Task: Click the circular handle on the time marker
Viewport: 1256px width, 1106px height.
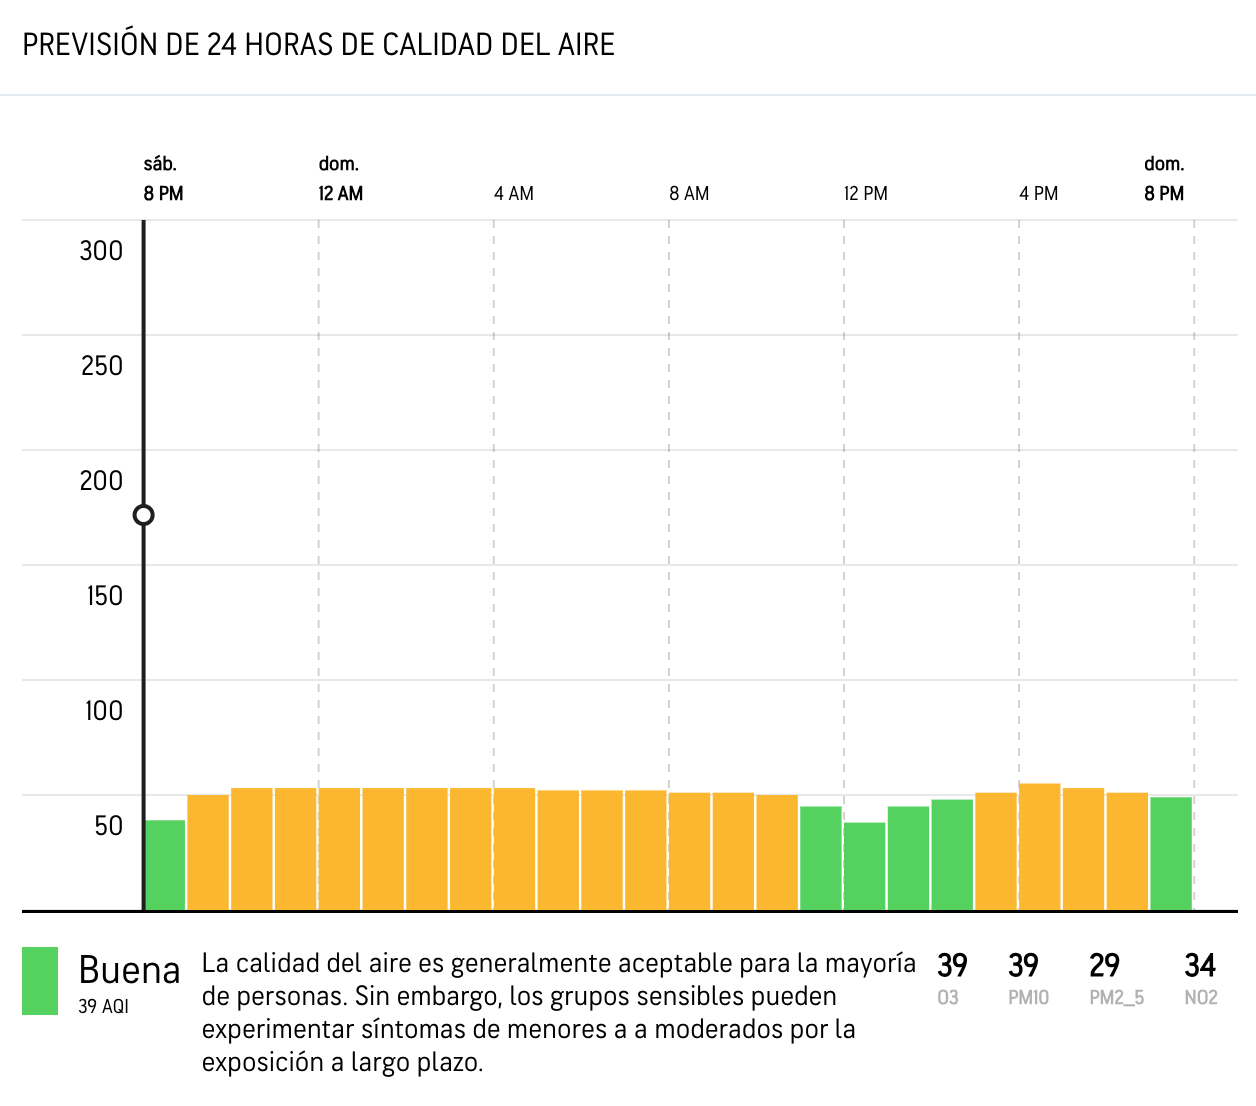Action: pyautogui.click(x=144, y=515)
